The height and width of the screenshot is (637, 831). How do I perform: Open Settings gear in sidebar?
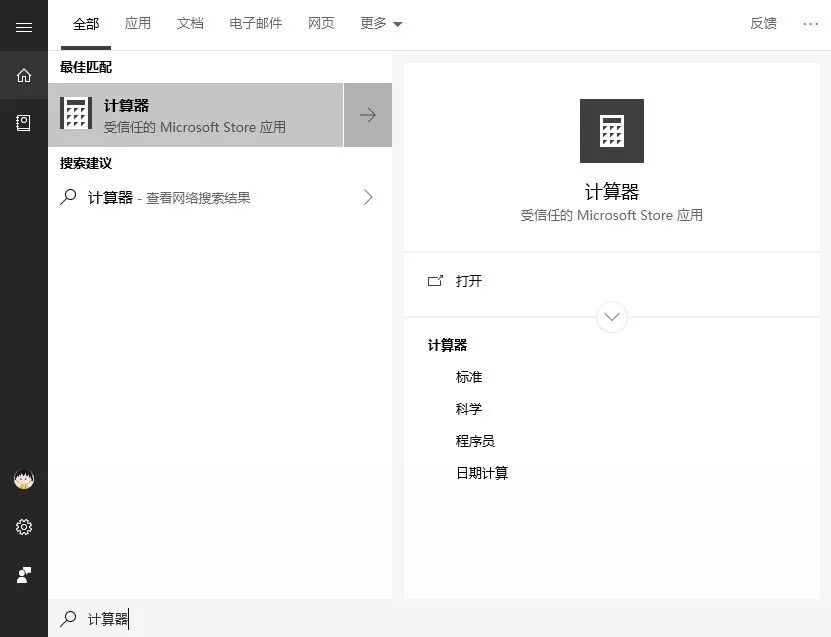pyautogui.click(x=24, y=527)
